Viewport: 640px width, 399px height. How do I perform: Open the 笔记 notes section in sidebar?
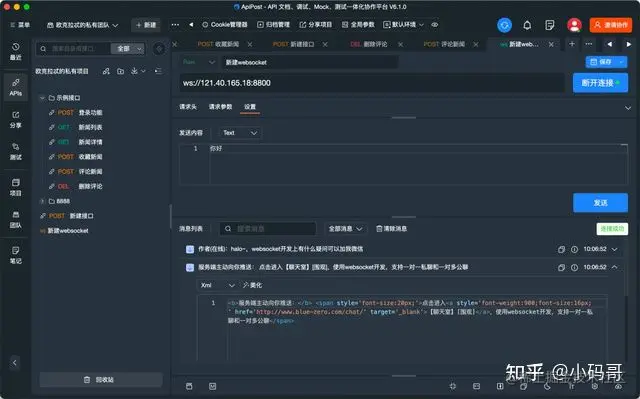(16, 255)
